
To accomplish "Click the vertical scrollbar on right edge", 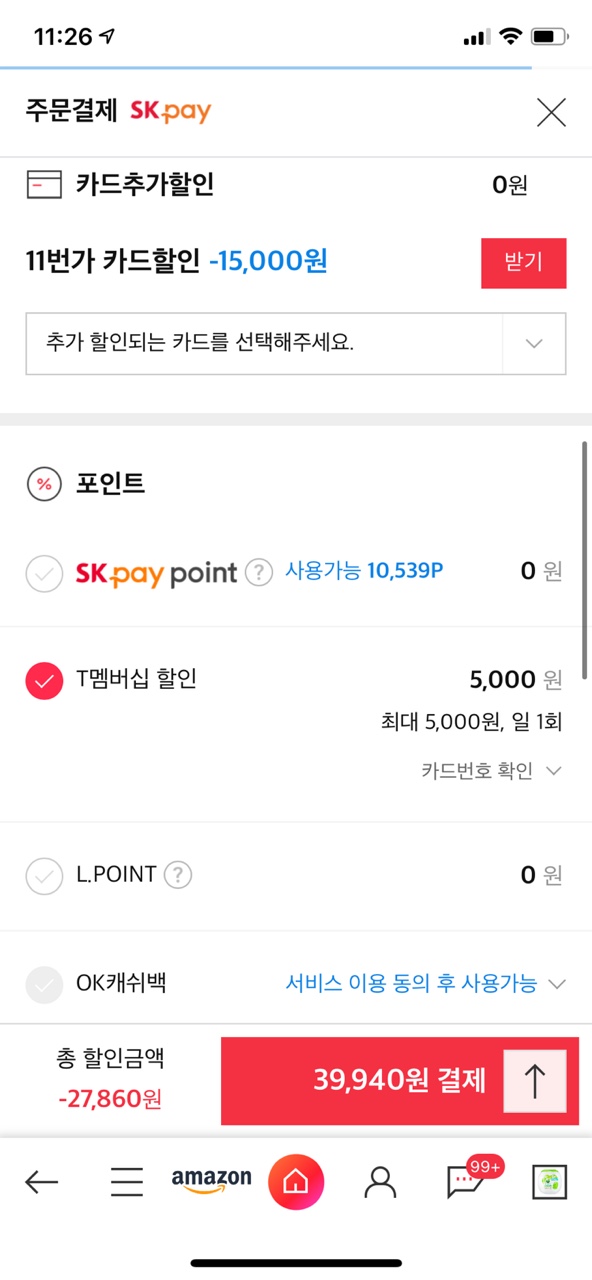I will (x=585, y=560).
